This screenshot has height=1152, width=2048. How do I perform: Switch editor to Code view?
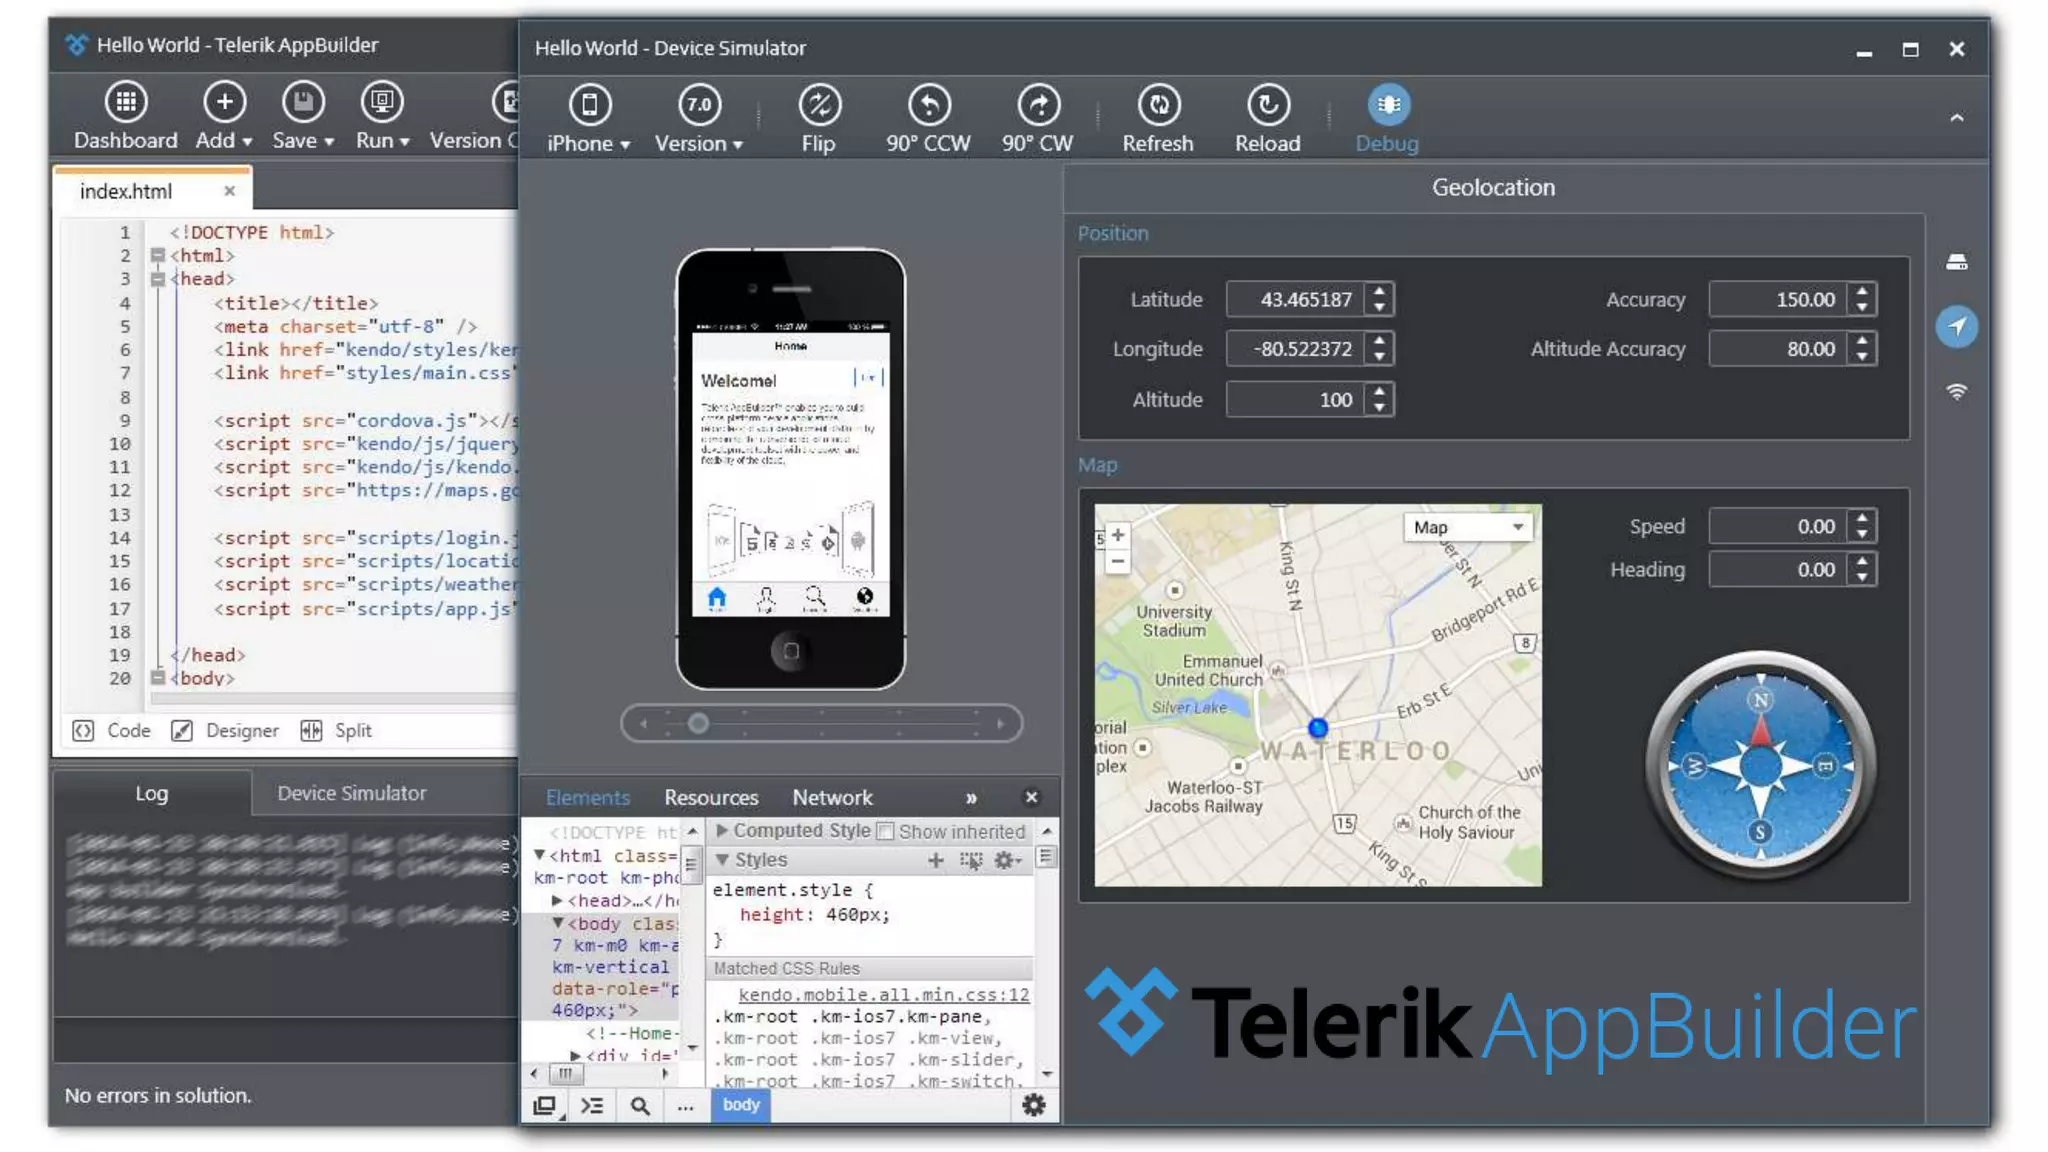click(111, 731)
